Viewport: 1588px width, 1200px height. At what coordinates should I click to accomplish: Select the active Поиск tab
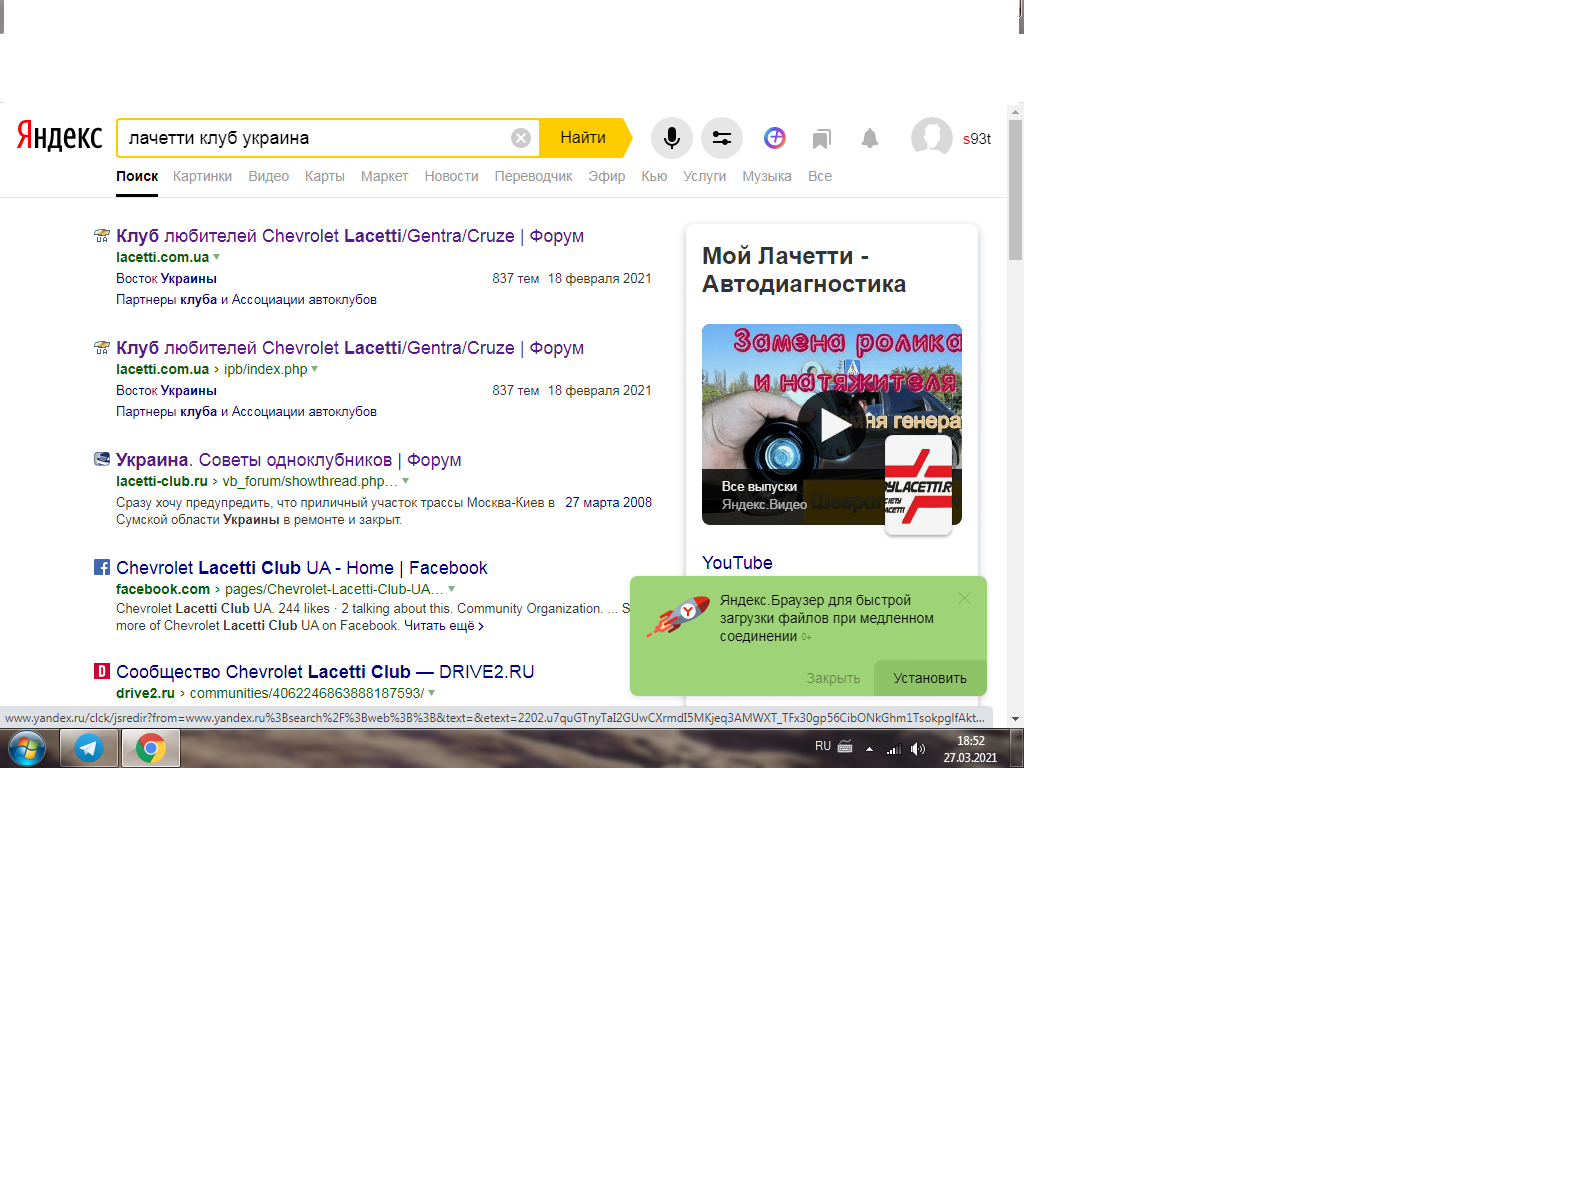pyautogui.click(x=137, y=176)
